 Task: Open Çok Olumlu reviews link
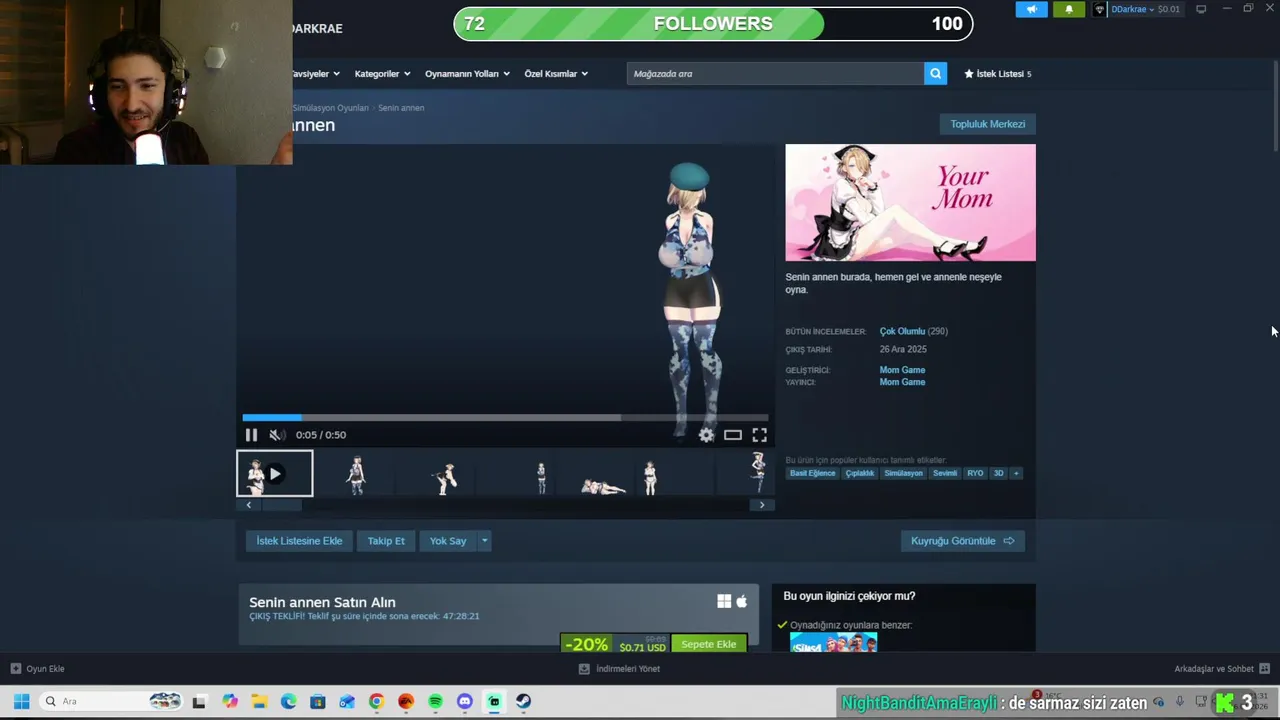point(902,331)
